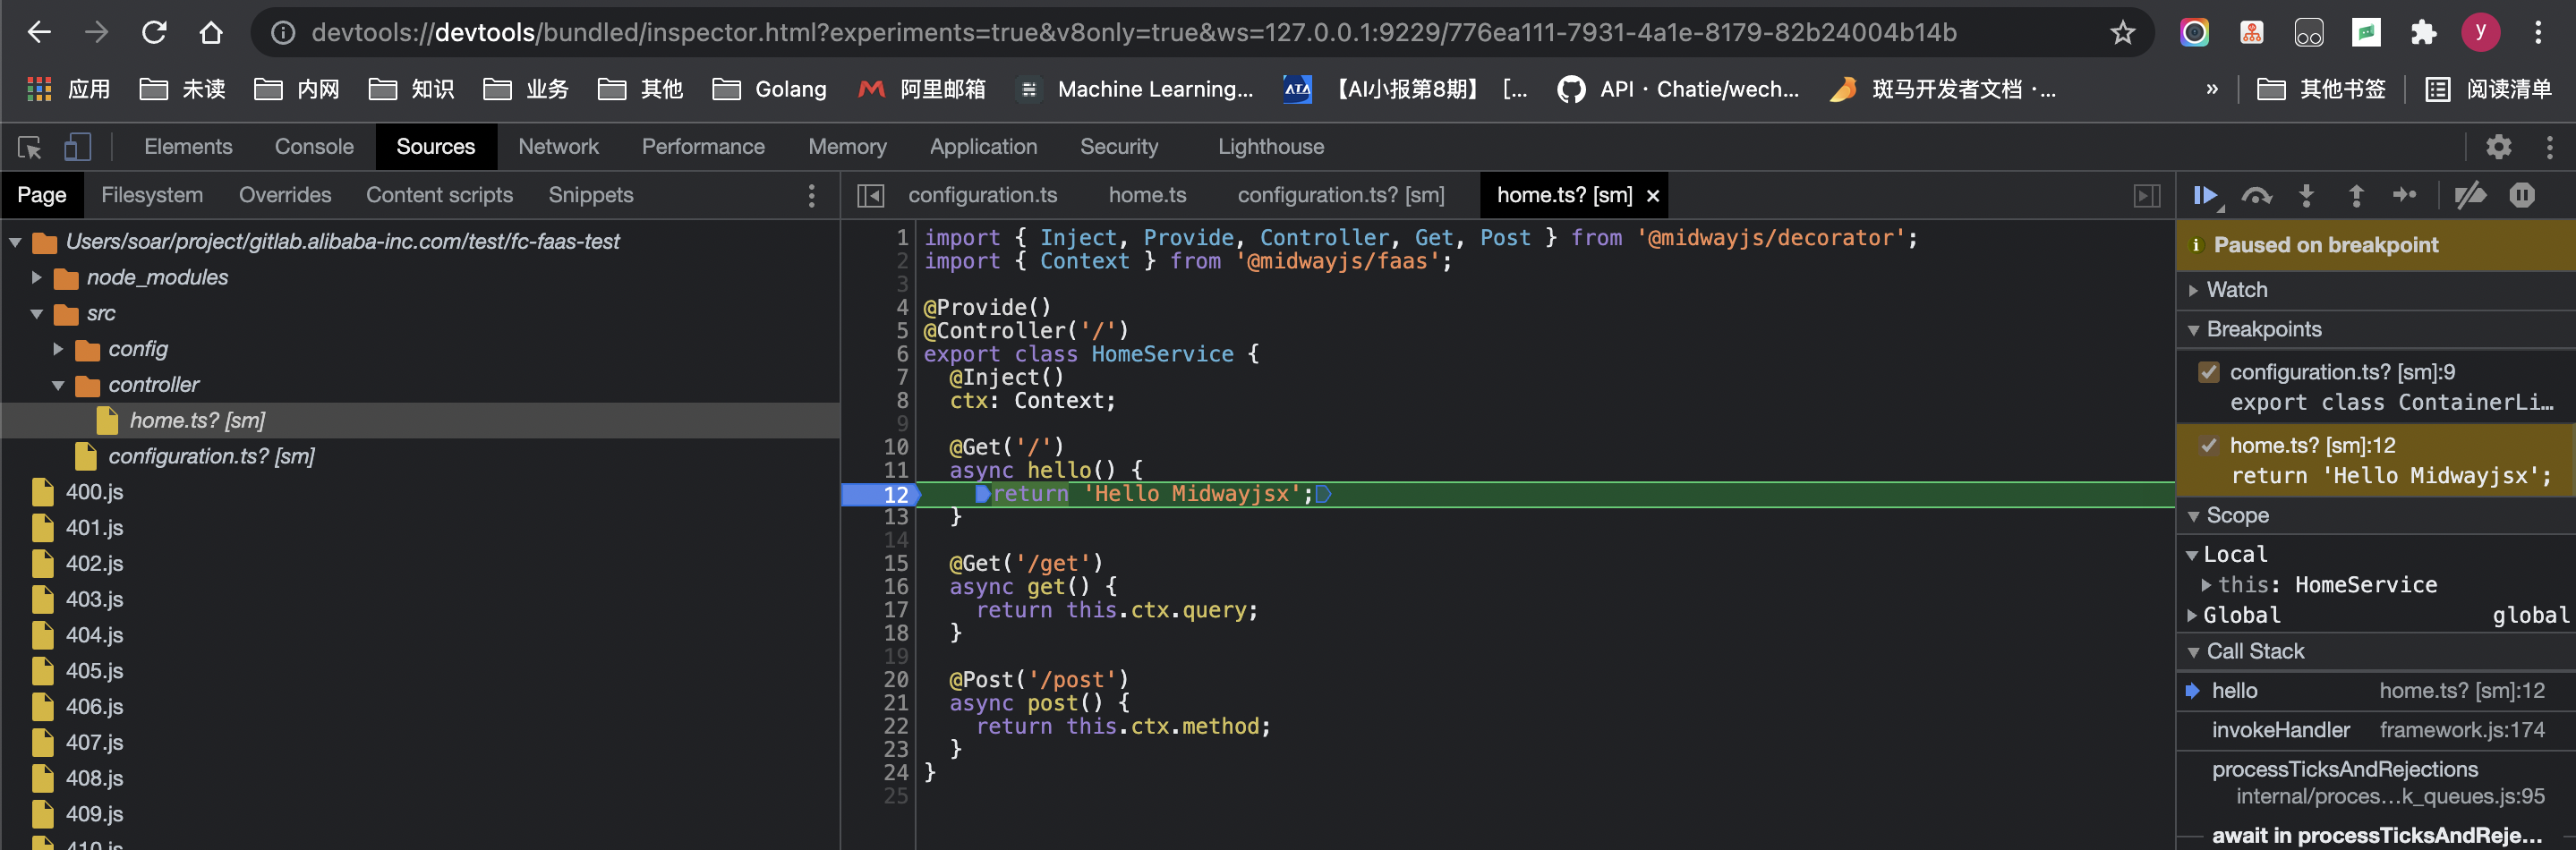Select processTicksAndRejections stack frame
The width and height of the screenshot is (2576, 850).
tap(2376, 783)
